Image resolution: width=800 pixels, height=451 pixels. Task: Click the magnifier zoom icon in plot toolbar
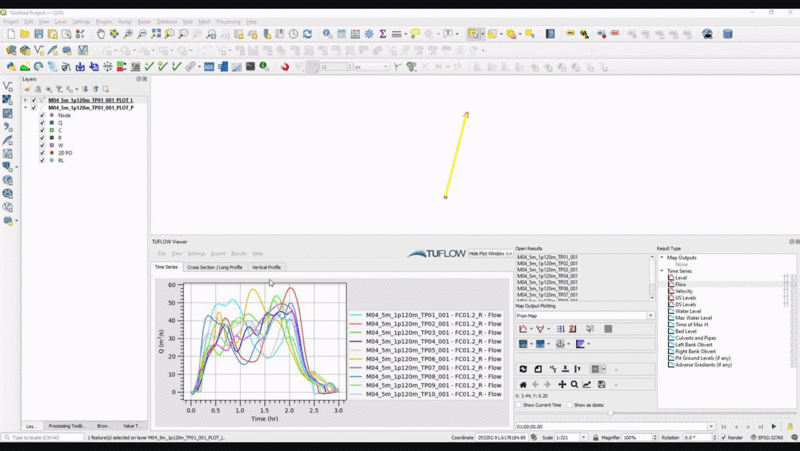pyautogui.click(x=574, y=384)
